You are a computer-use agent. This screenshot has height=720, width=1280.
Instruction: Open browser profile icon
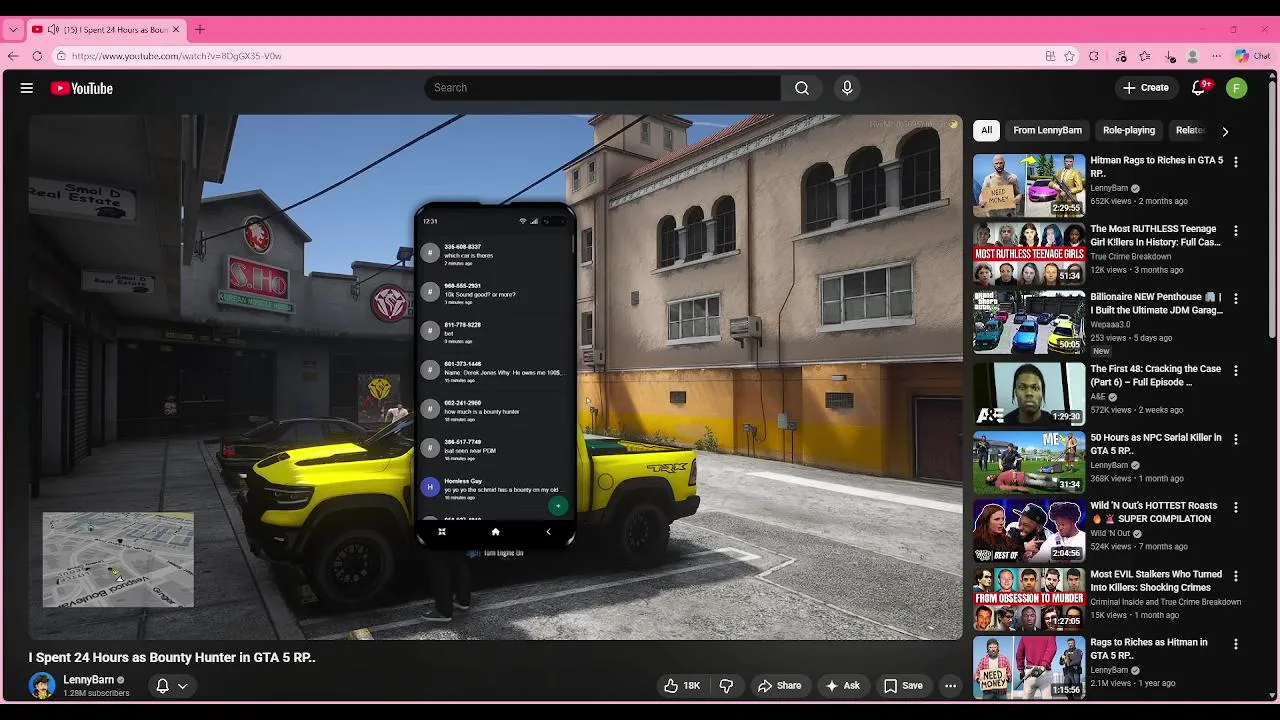click(1193, 56)
